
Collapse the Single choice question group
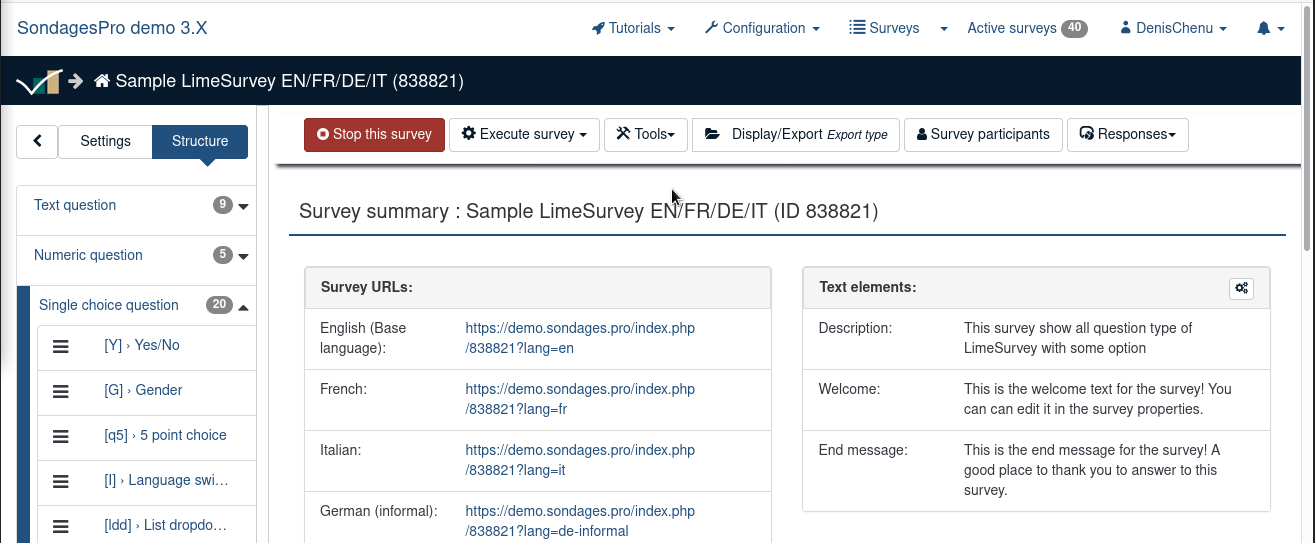243,306
